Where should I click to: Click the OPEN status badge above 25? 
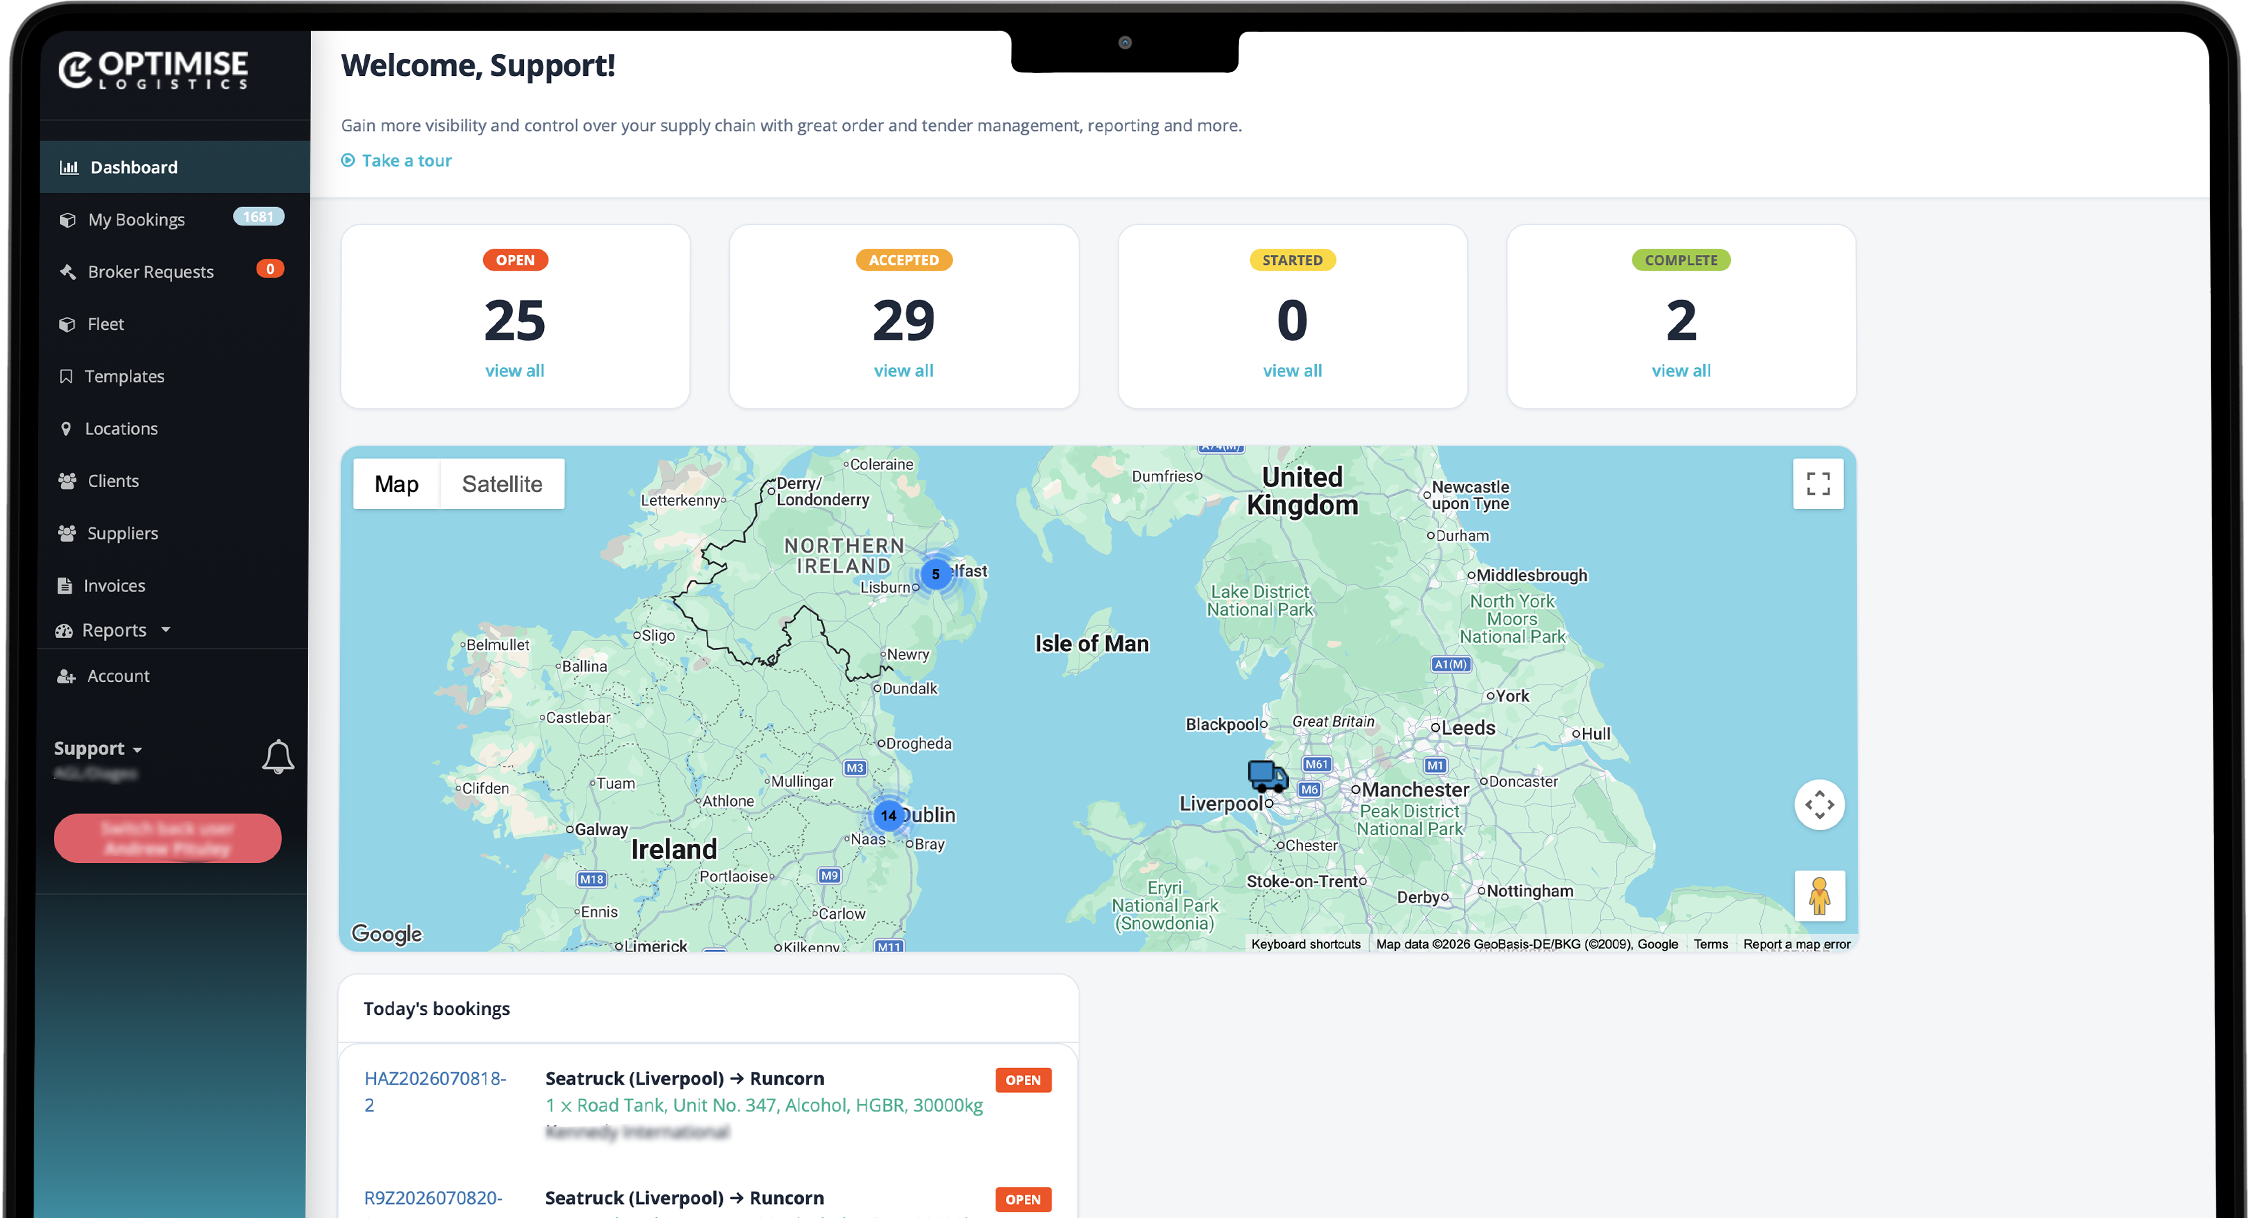pos(515,260)
